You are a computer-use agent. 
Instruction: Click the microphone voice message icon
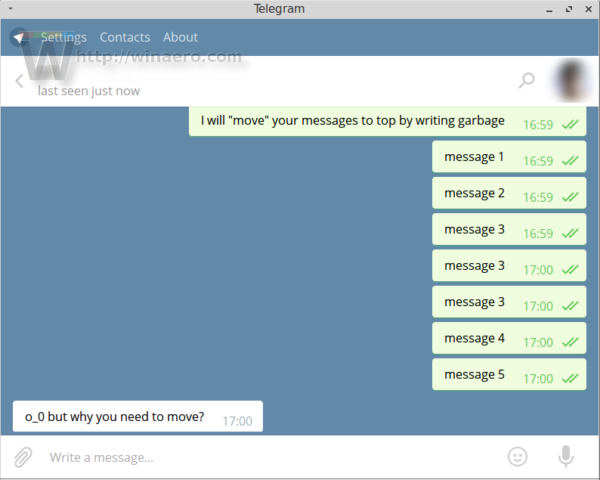coord(566,456)
